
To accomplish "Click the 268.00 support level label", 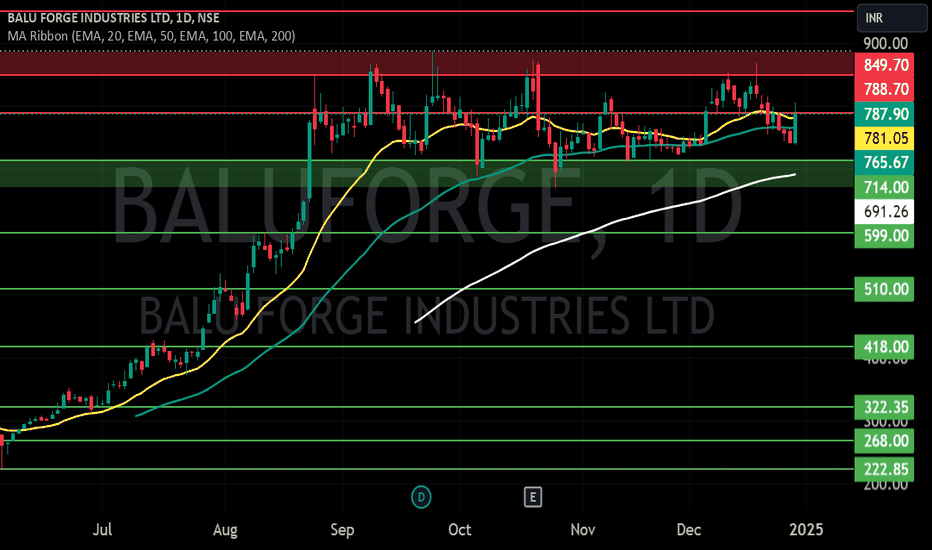I will (884, 441).
